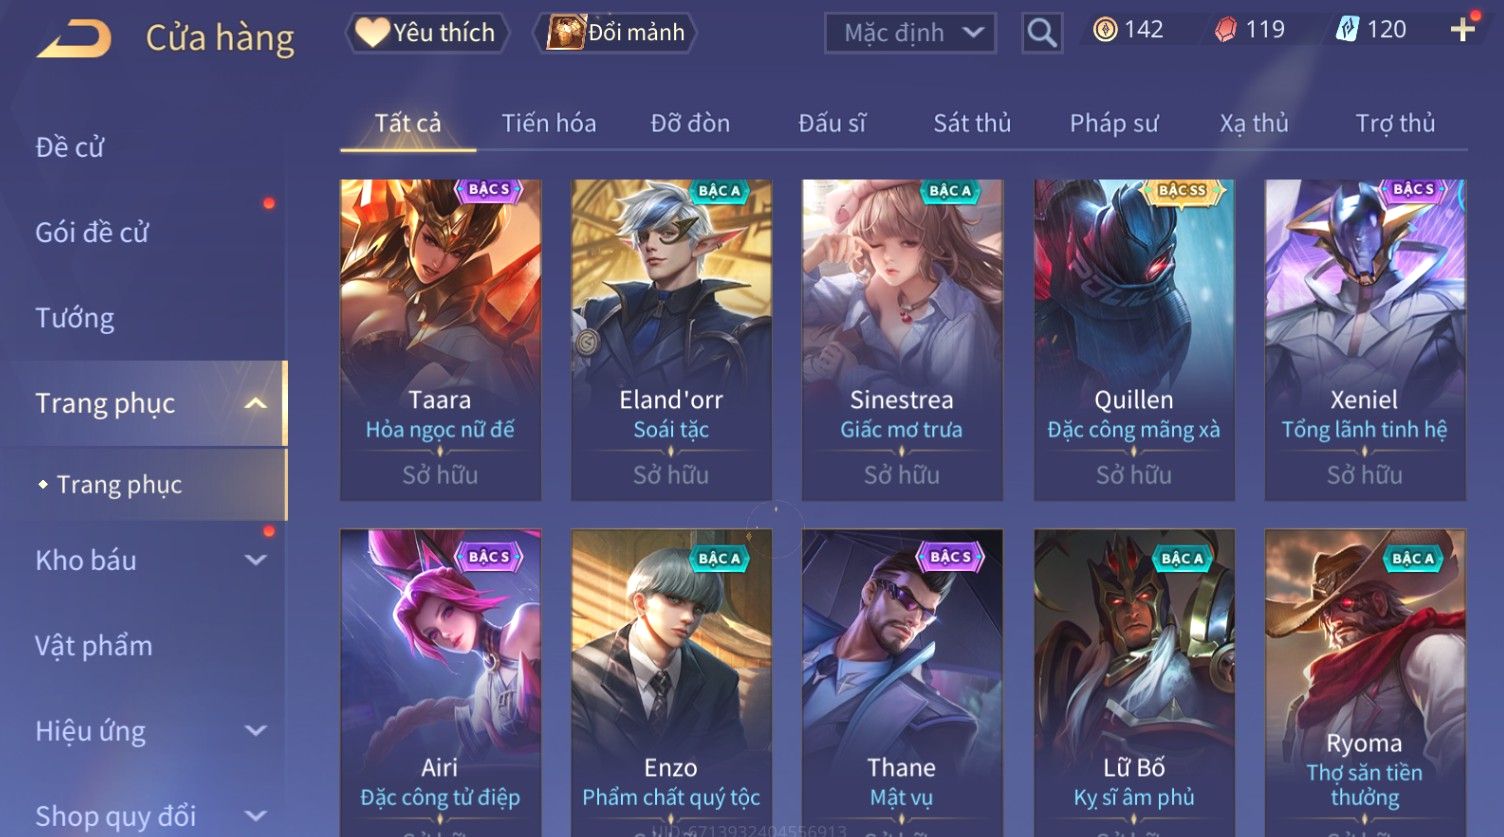1504x837 pixels.
Task: Open Đổi mảnh fragment exchange
Action: pos(615,33)
